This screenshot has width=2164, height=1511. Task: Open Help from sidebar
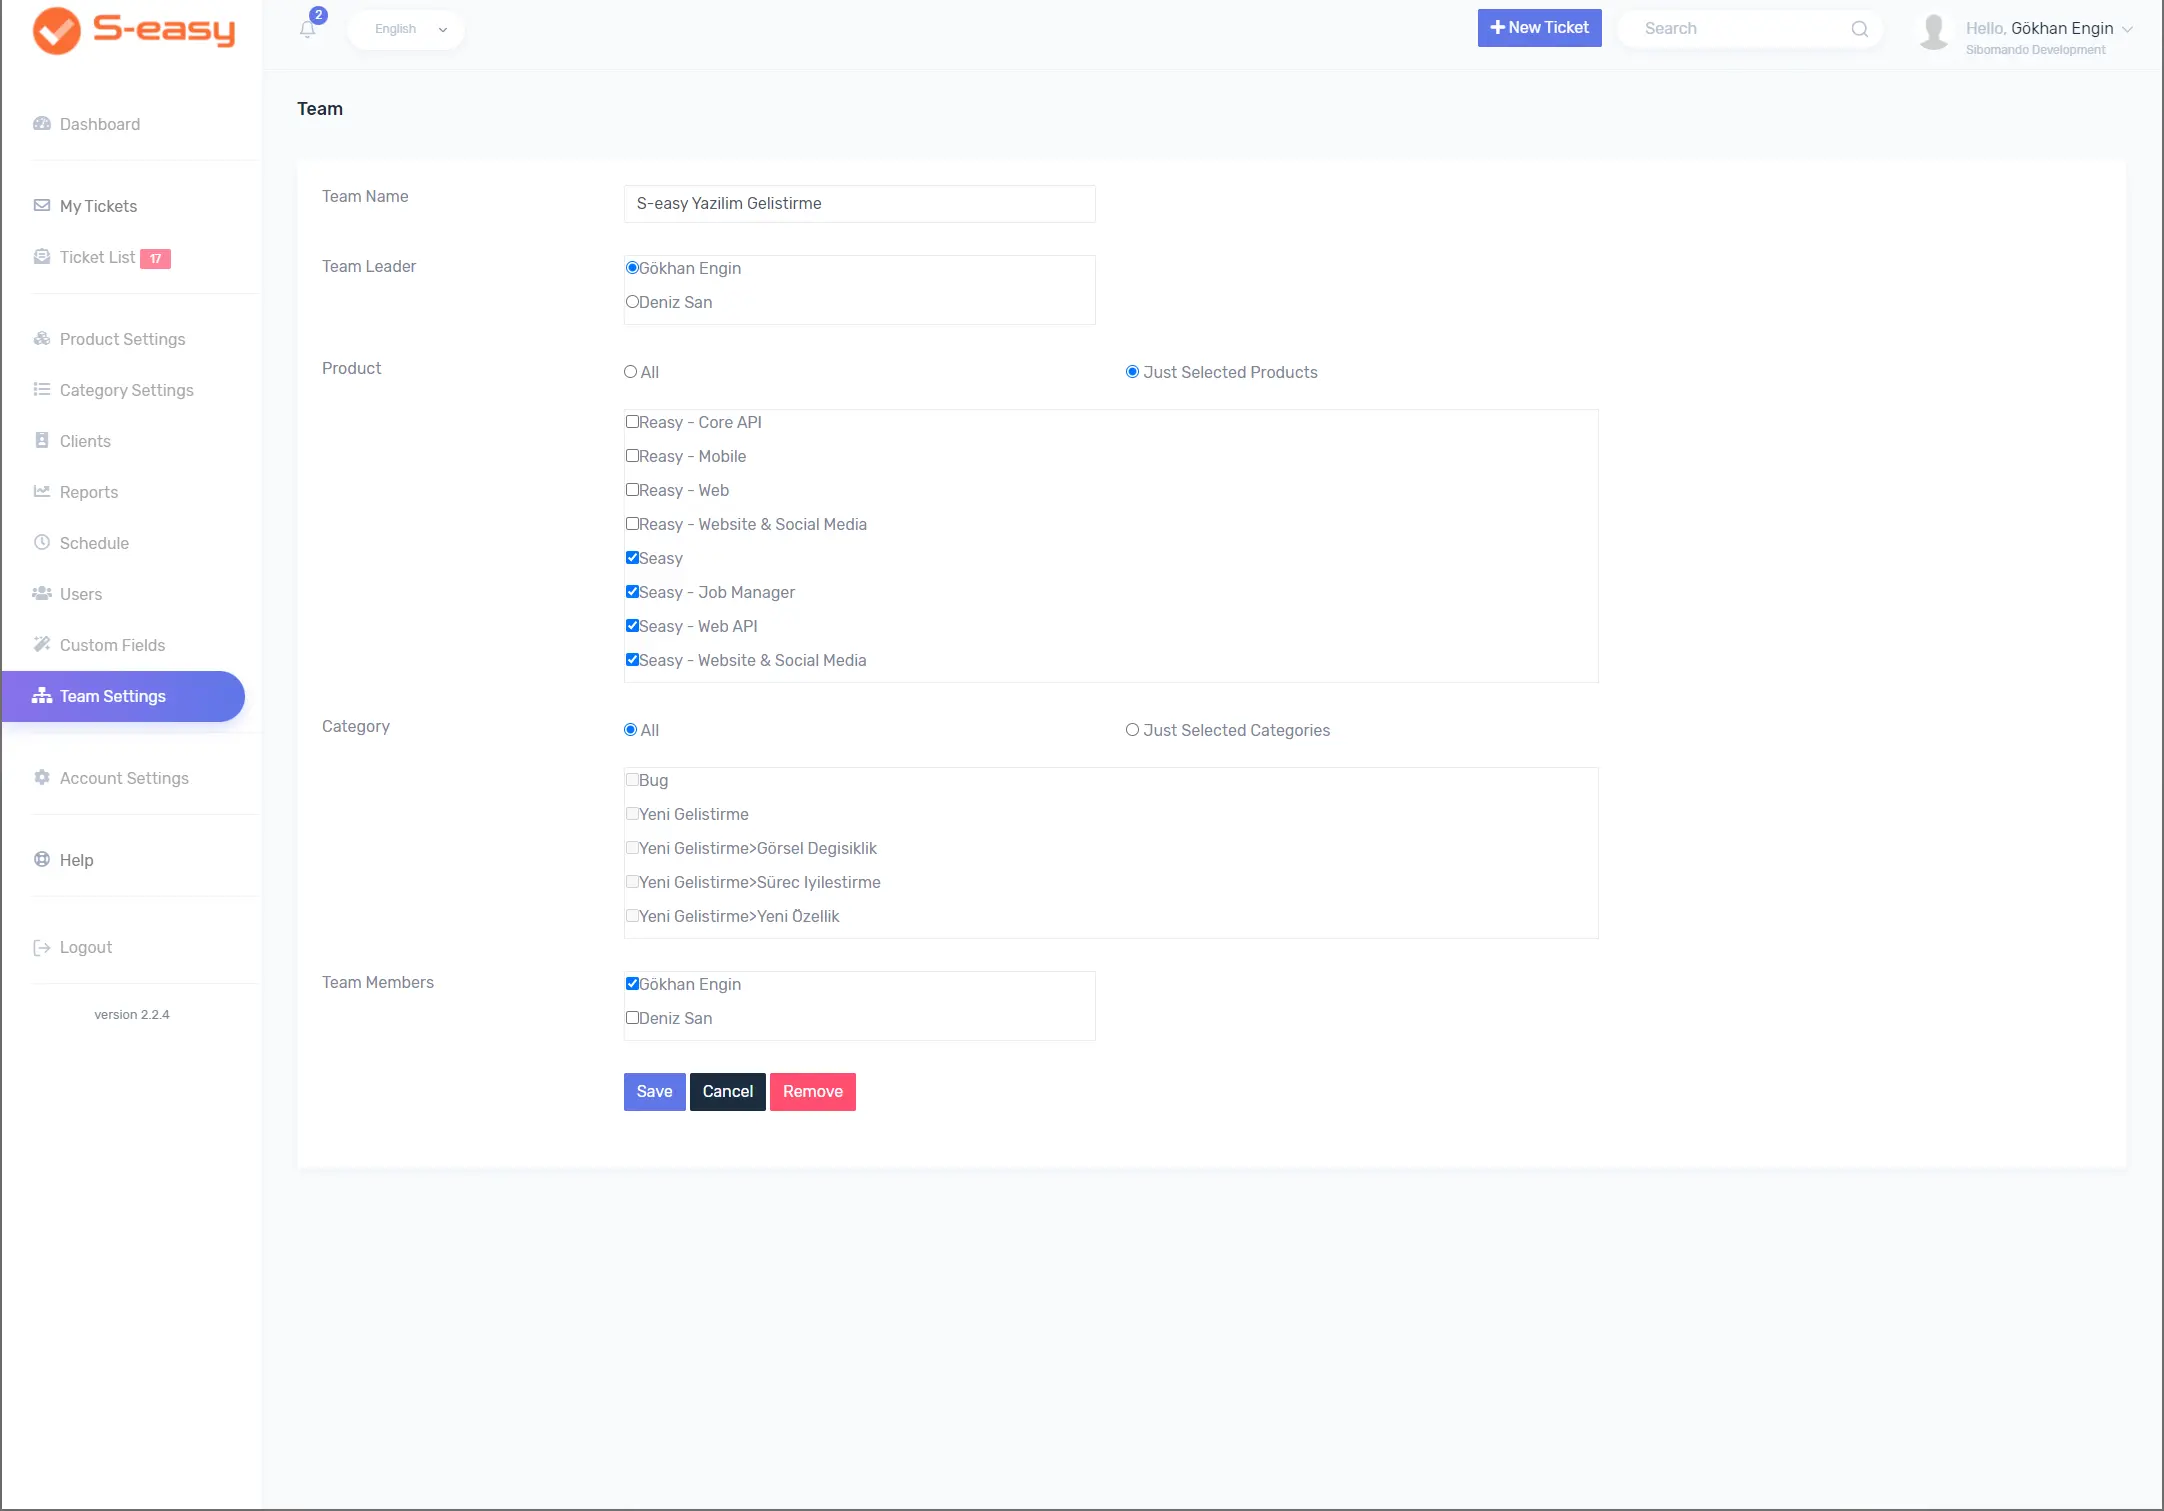(x=76, y=860)
